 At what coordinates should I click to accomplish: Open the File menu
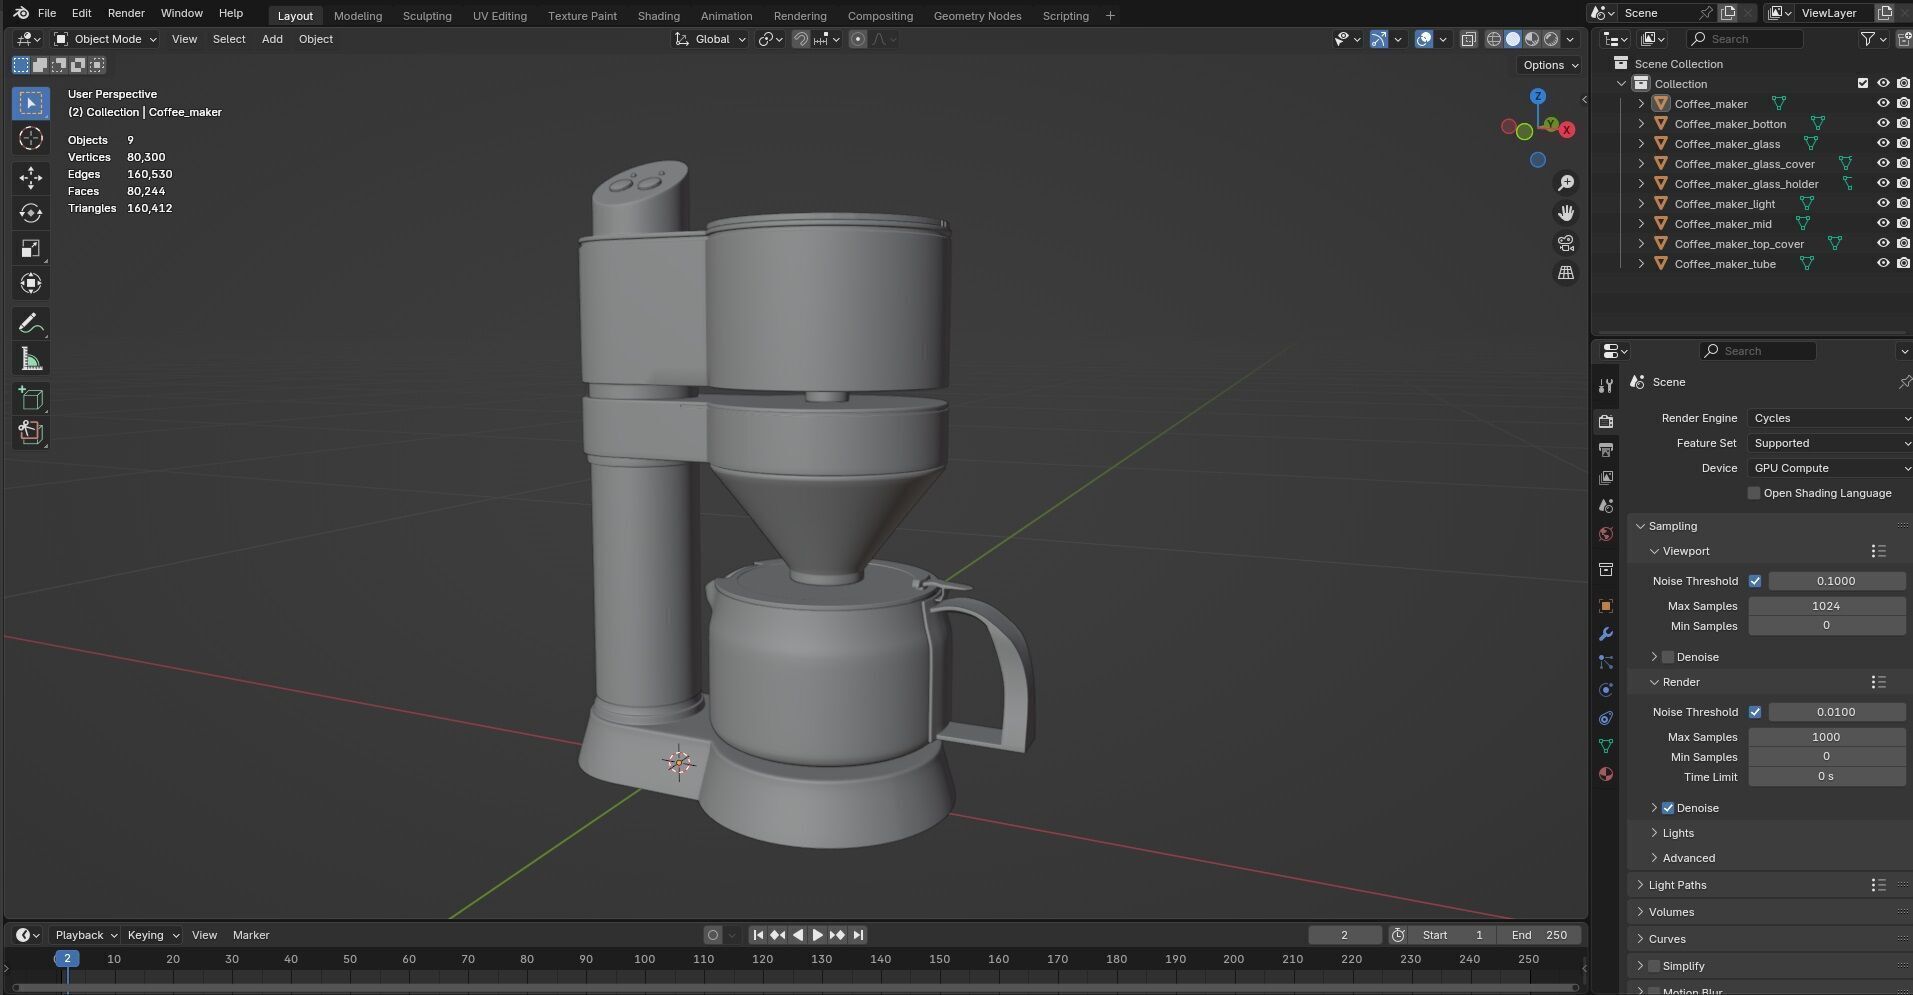[x=46, y=13]
